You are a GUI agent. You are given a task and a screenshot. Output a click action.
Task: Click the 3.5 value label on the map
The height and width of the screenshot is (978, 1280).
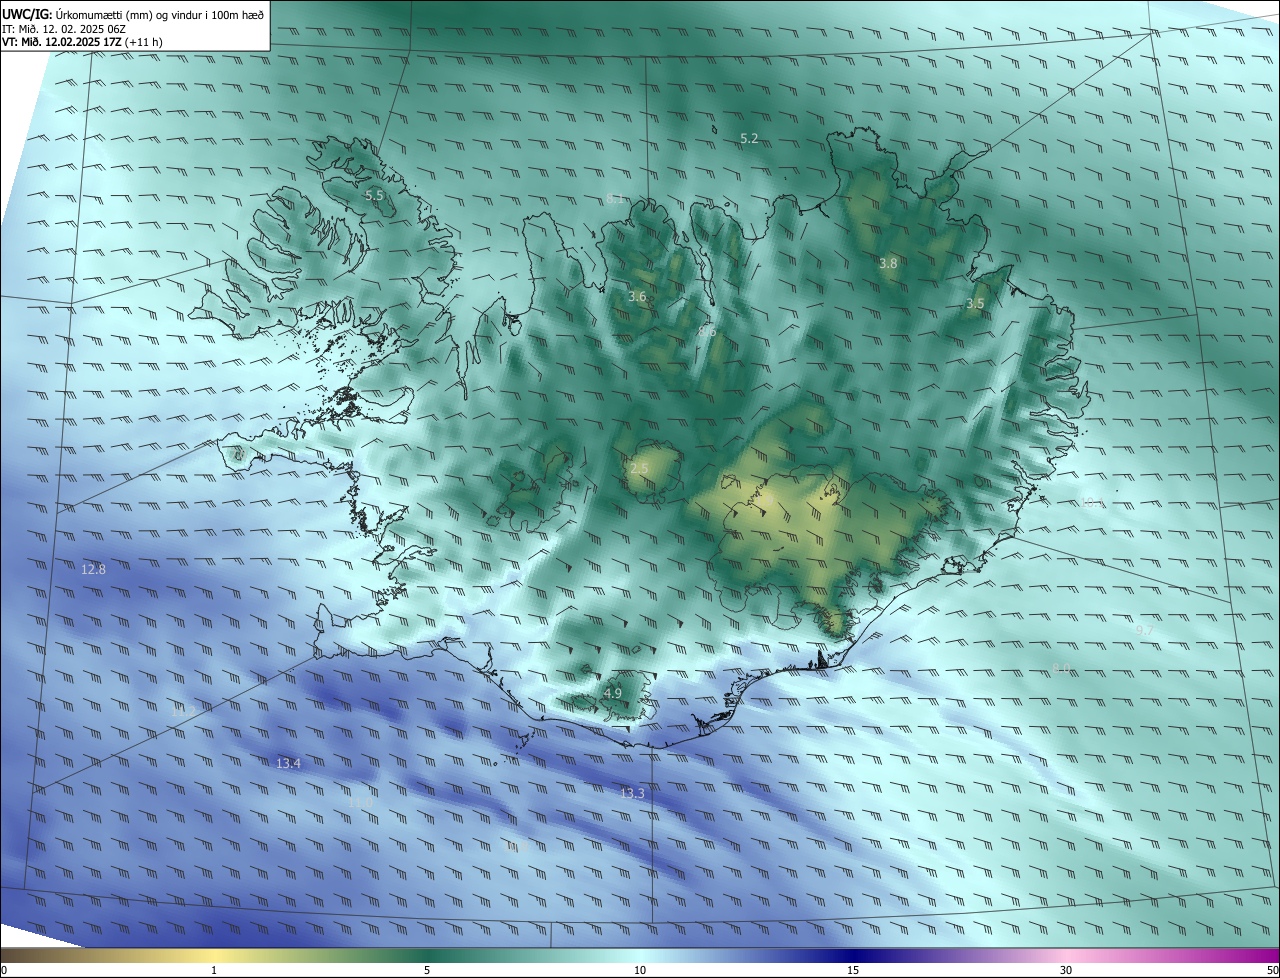[975, 303]
